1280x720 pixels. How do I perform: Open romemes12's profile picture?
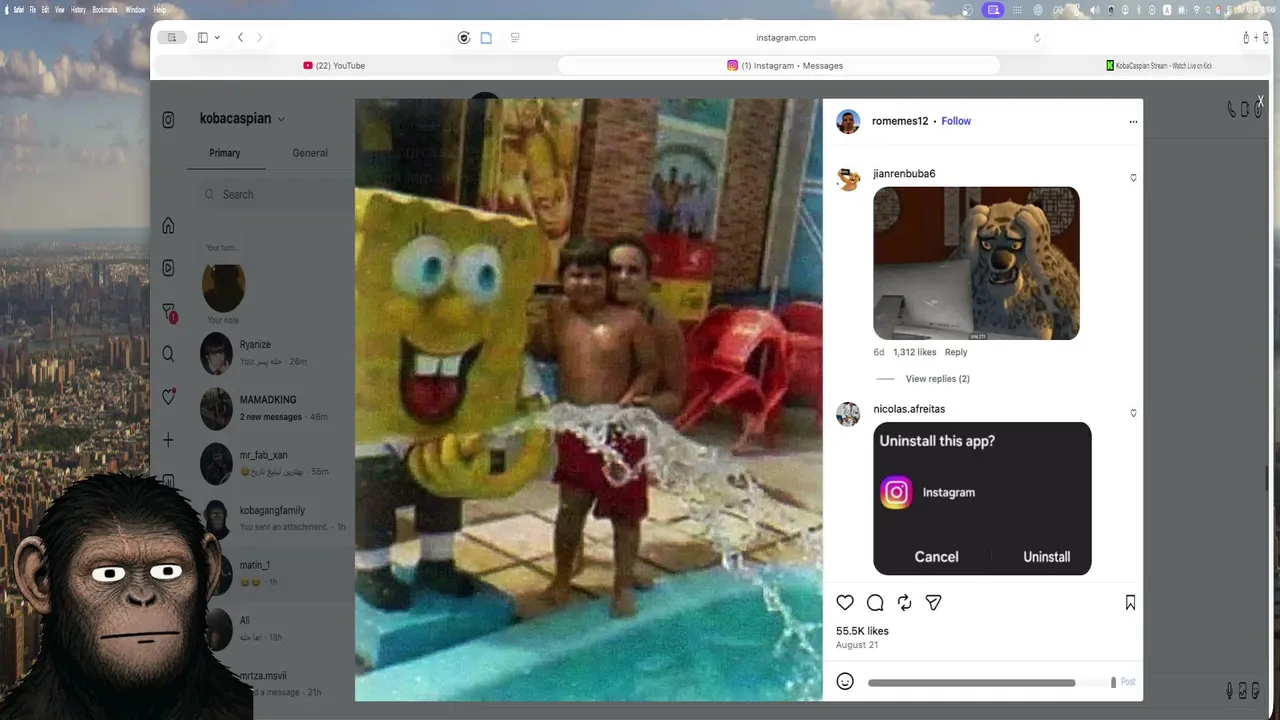pos(848,122)
